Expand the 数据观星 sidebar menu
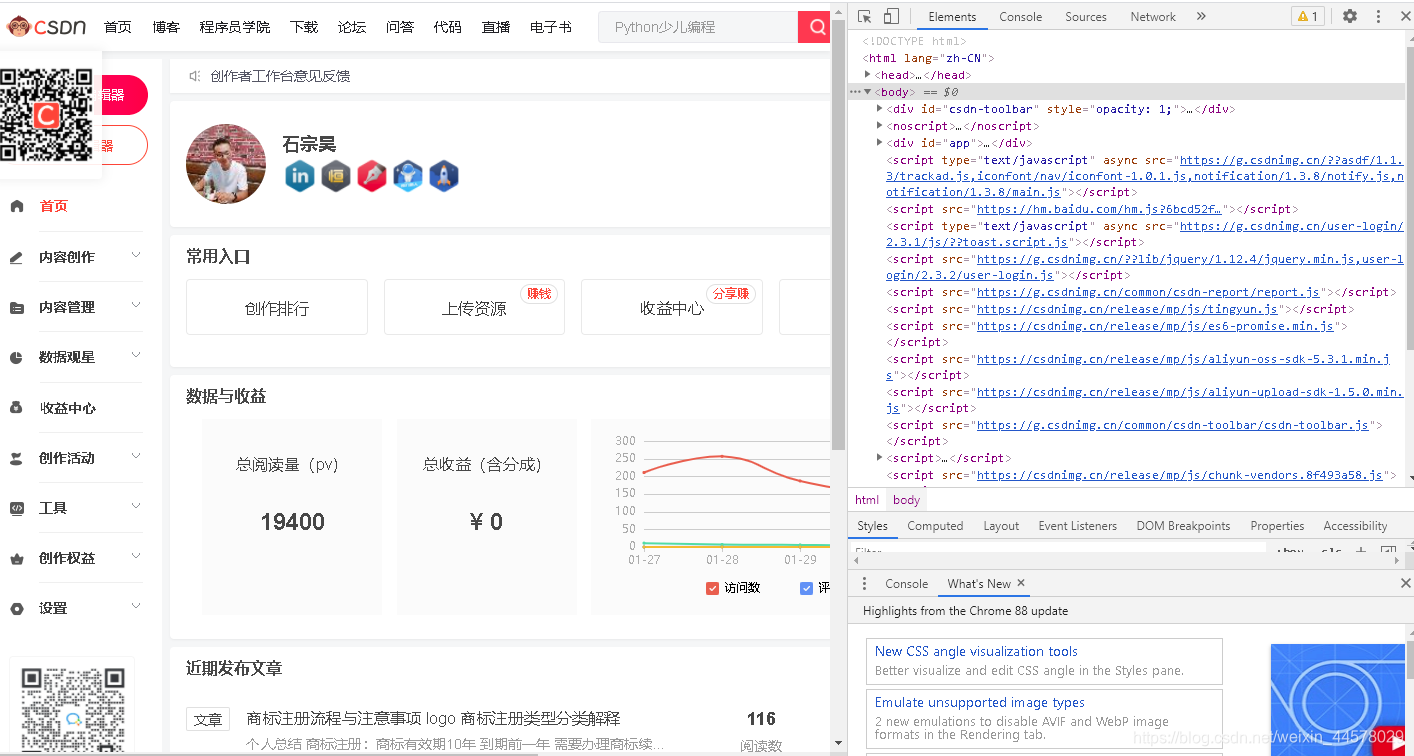This screenshot has width=1414, height=756. pos(136,356)
